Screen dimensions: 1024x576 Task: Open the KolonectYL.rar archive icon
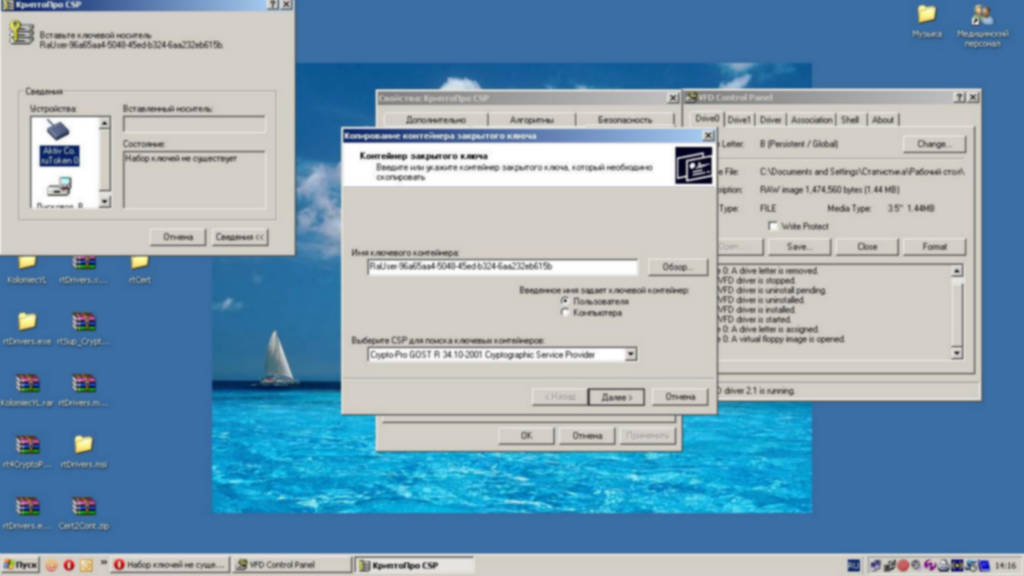tap(27, 385)
